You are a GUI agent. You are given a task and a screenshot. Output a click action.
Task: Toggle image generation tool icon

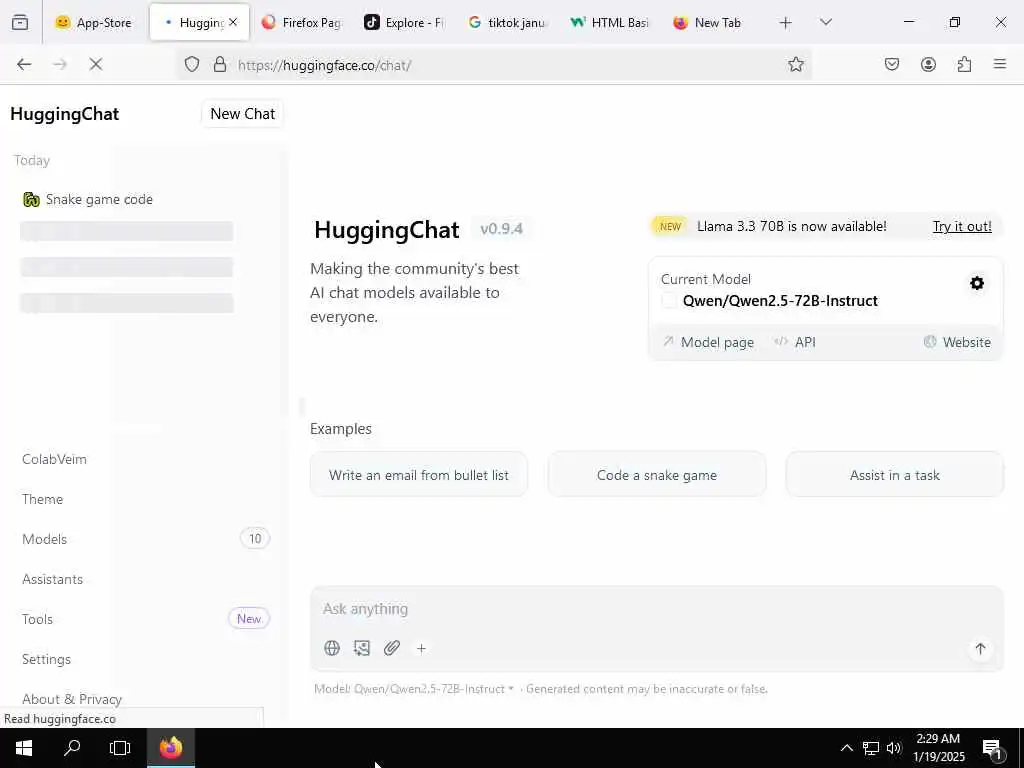(362, 648)
